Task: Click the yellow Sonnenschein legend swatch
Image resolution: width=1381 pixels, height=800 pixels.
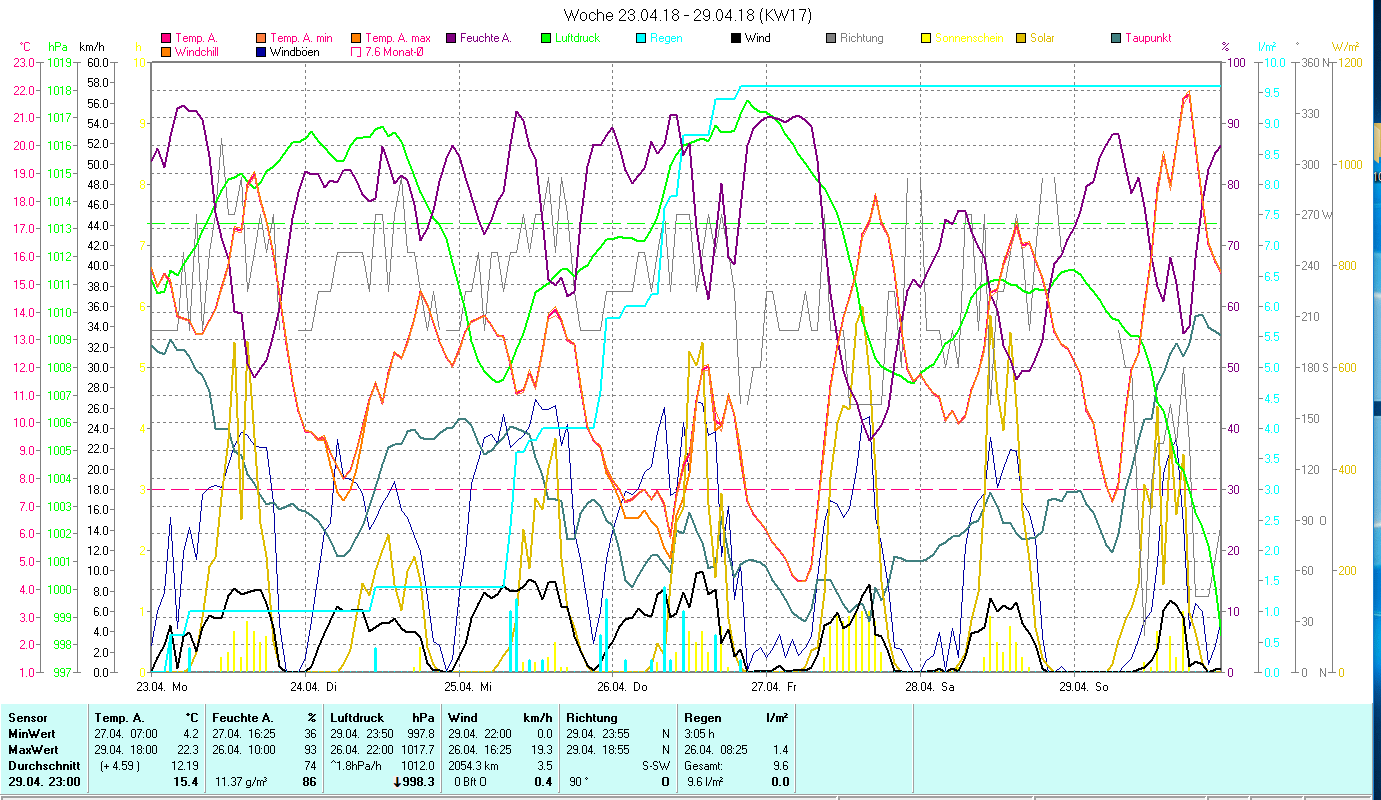Action: [926, 38]
